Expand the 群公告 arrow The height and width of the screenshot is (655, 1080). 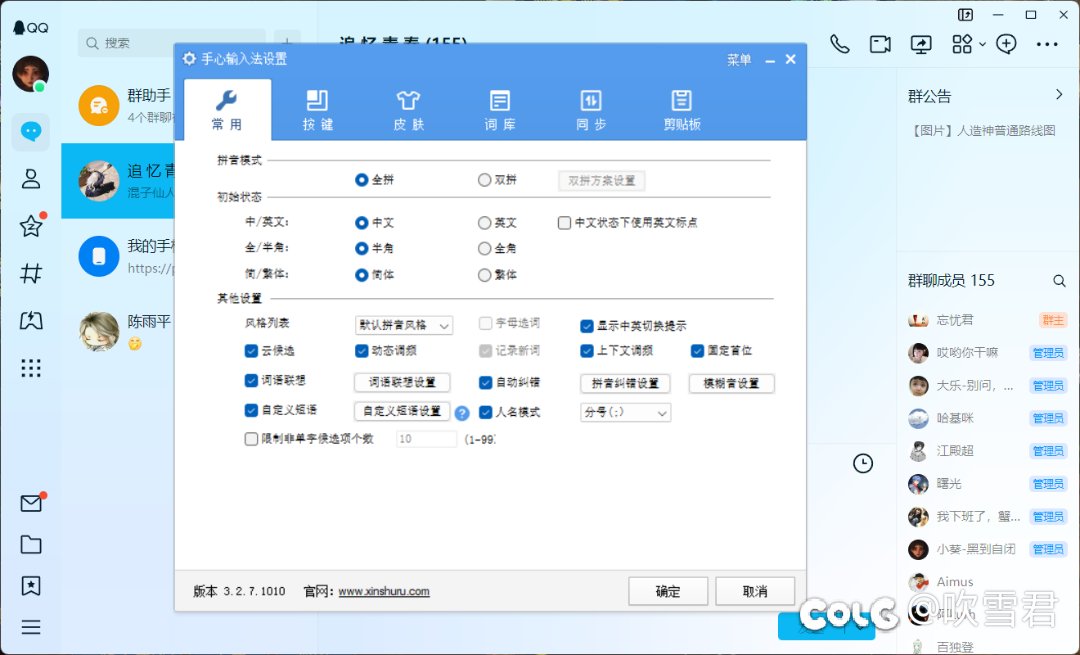[x=1059, y=95]
